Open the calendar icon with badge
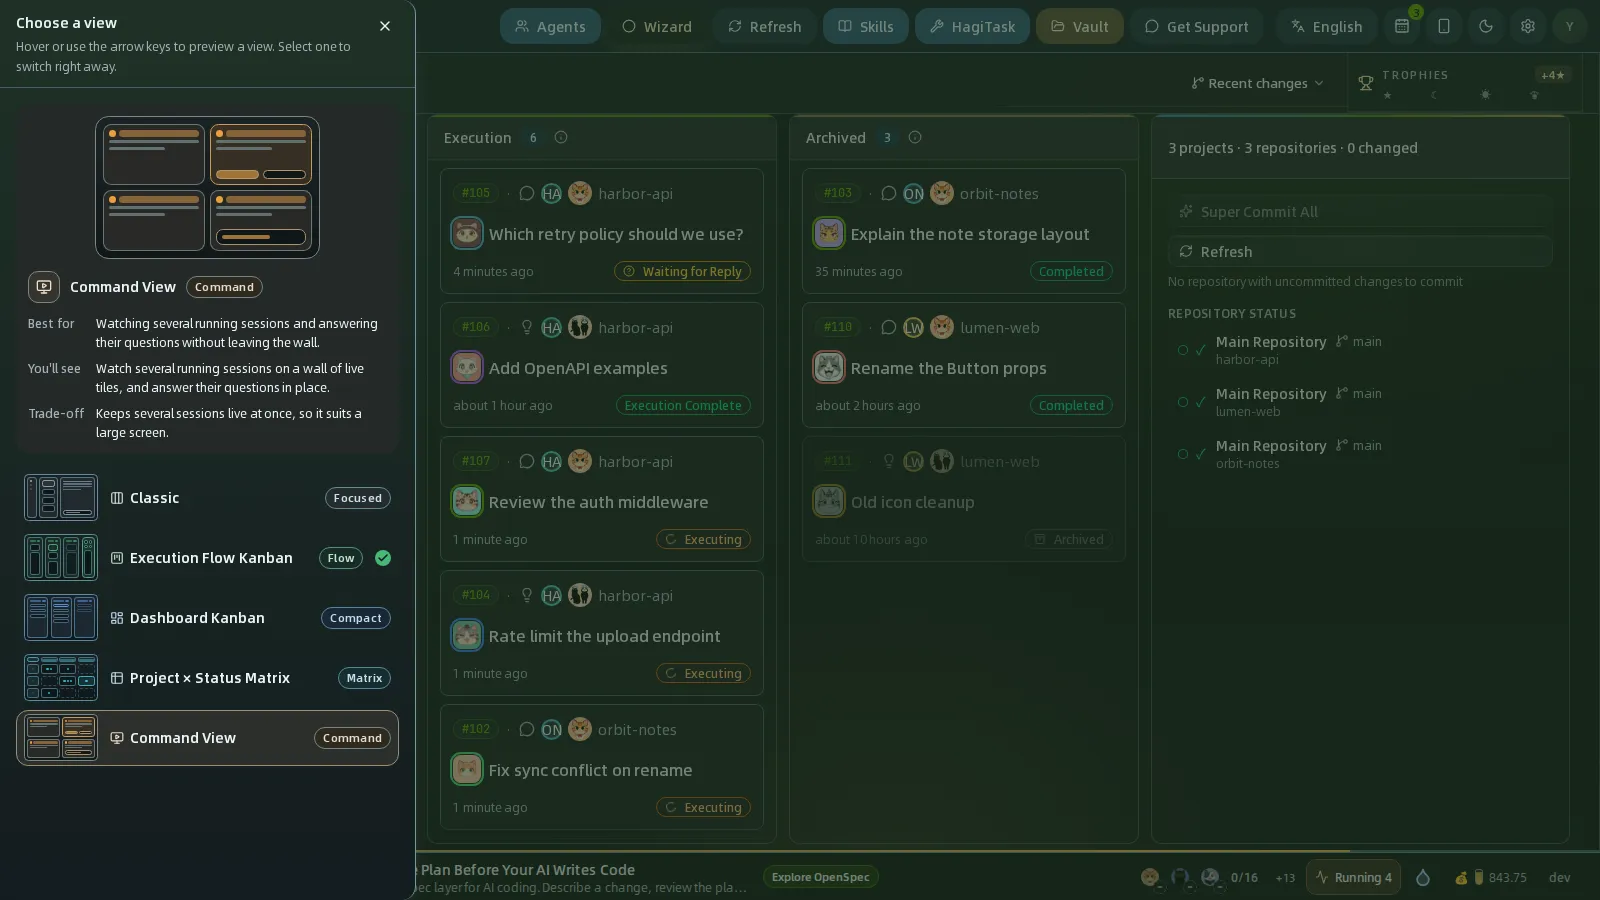This screenshot has height=900, width=1600. point(1402,26)
